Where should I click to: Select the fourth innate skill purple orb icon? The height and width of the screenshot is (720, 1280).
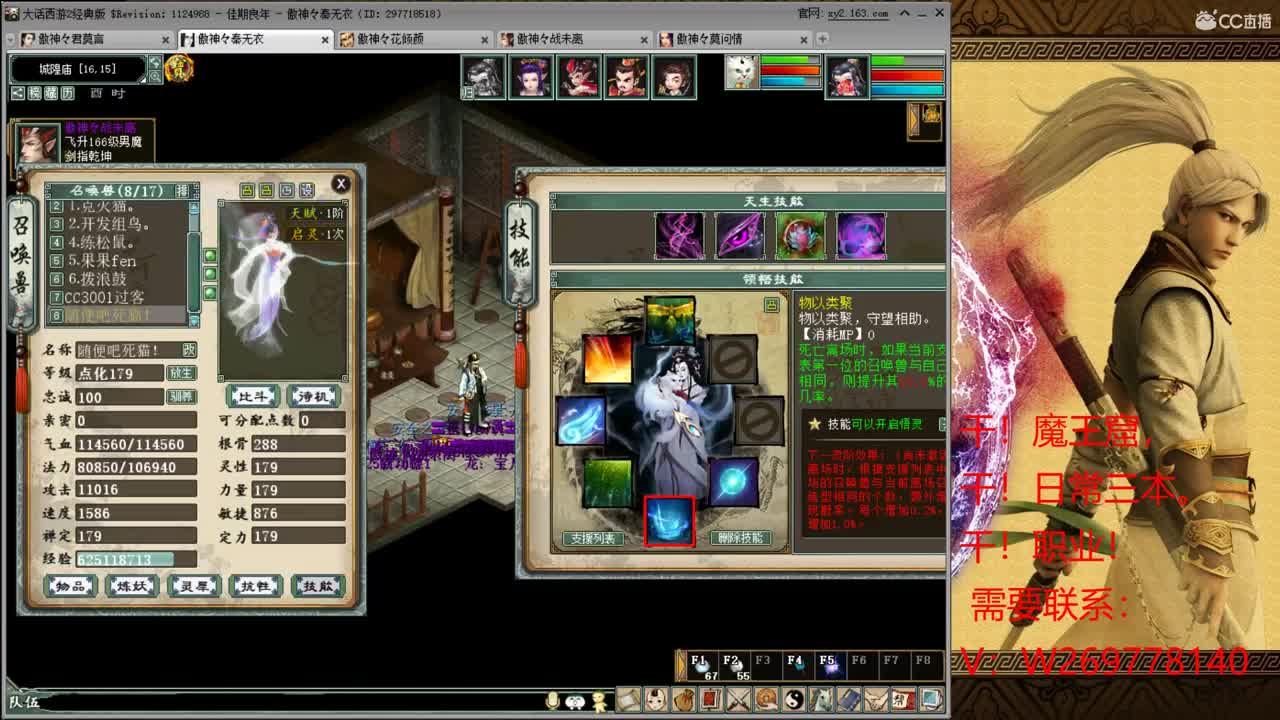[861, 236]
